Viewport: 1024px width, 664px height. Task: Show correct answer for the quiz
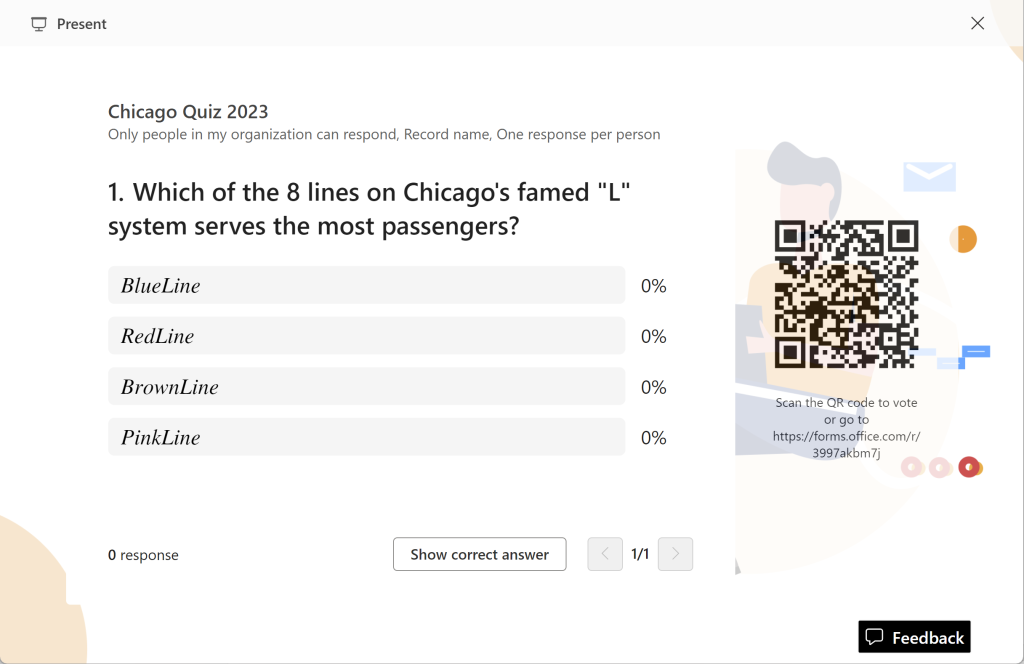click(x=479, y=554)
